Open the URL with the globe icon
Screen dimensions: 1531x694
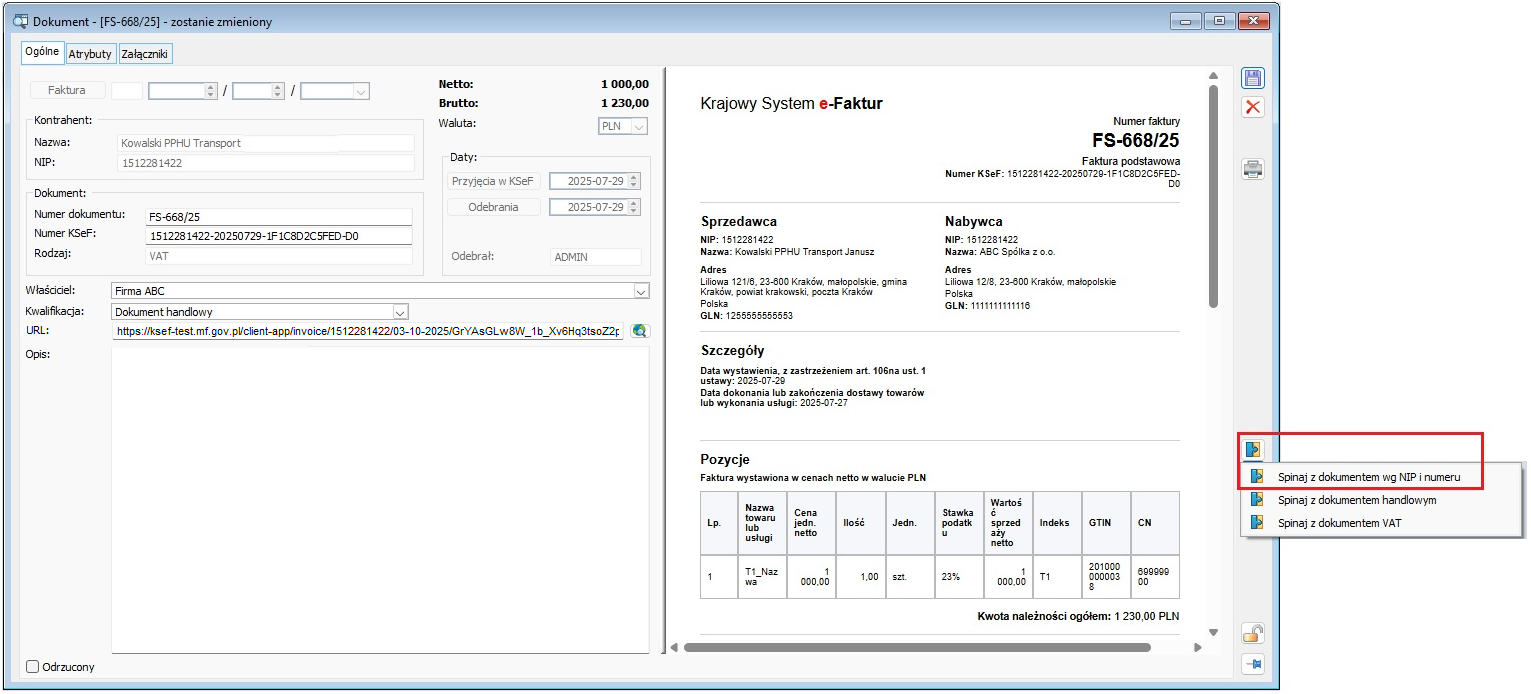(x=640, y=331)
